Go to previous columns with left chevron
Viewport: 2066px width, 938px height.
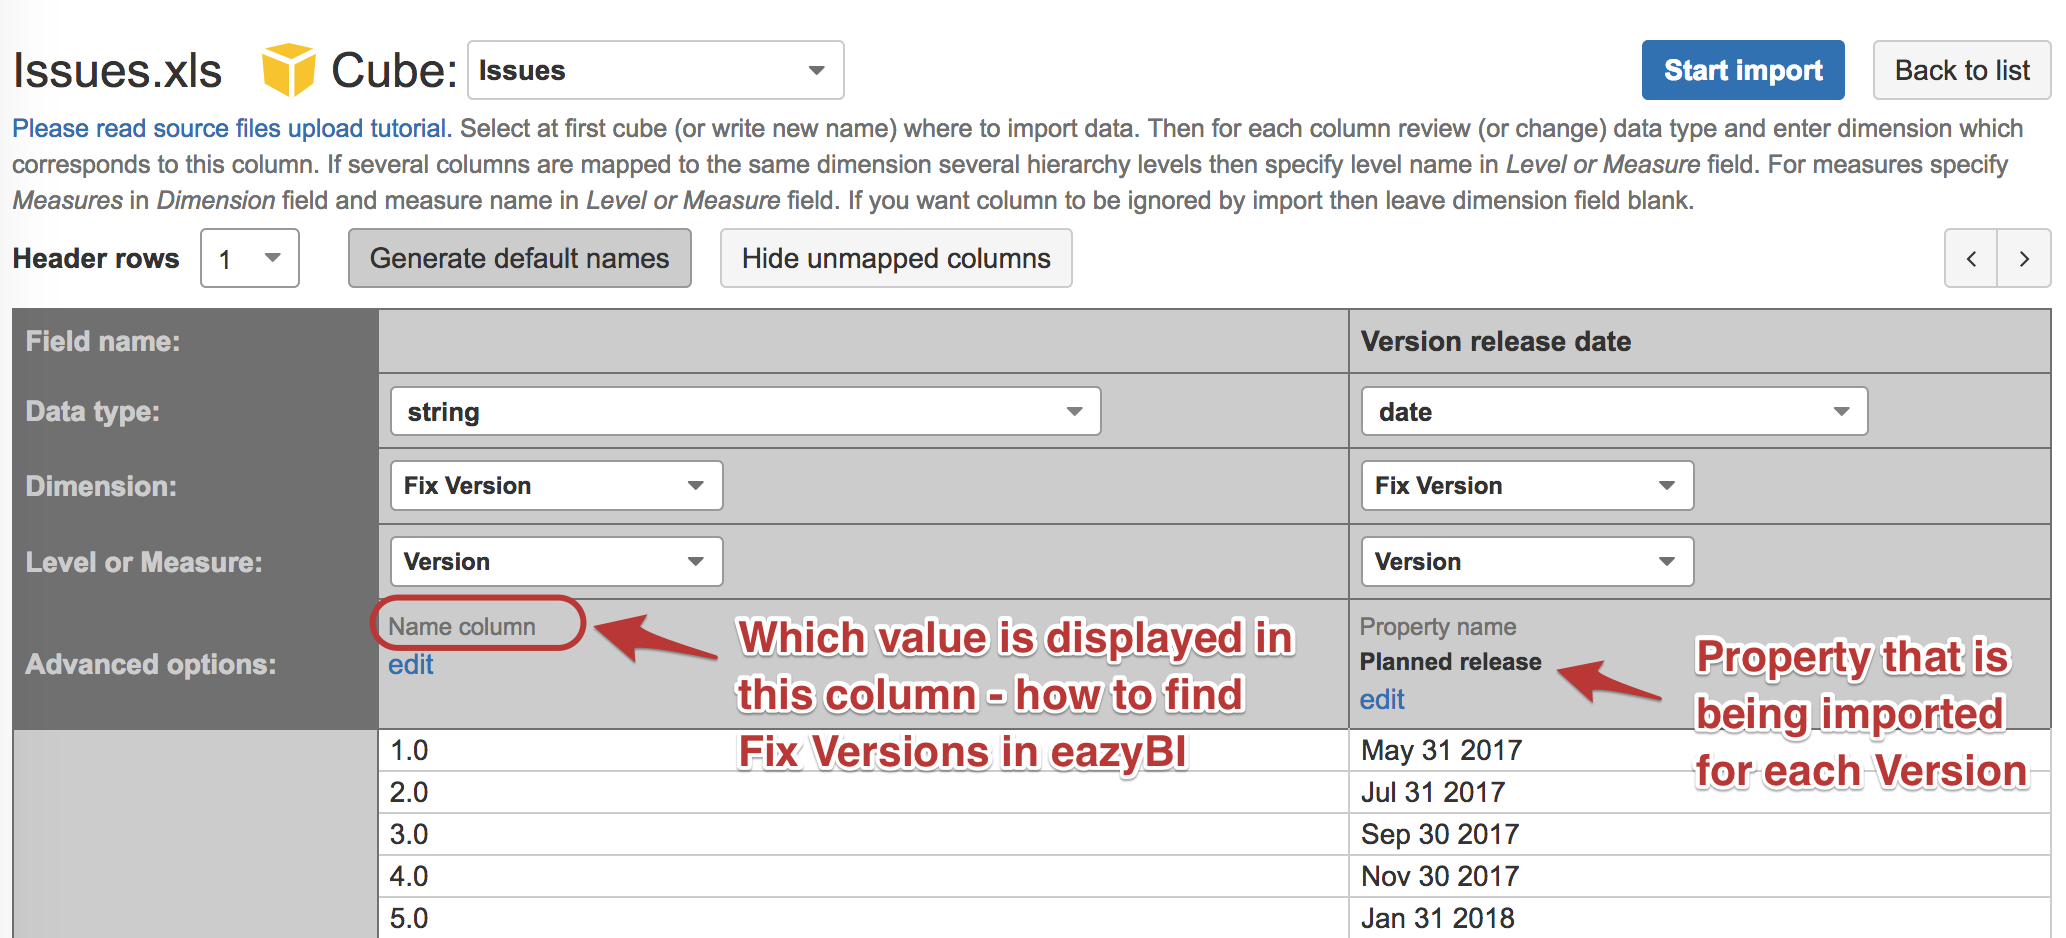(x=1971, y=259)
